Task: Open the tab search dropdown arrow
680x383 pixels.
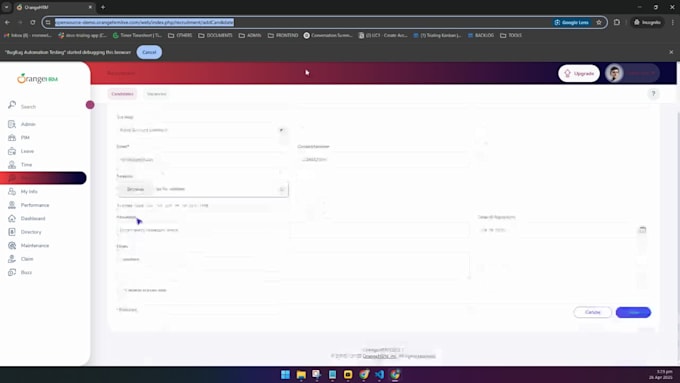Action: click(x=7, y=7)
